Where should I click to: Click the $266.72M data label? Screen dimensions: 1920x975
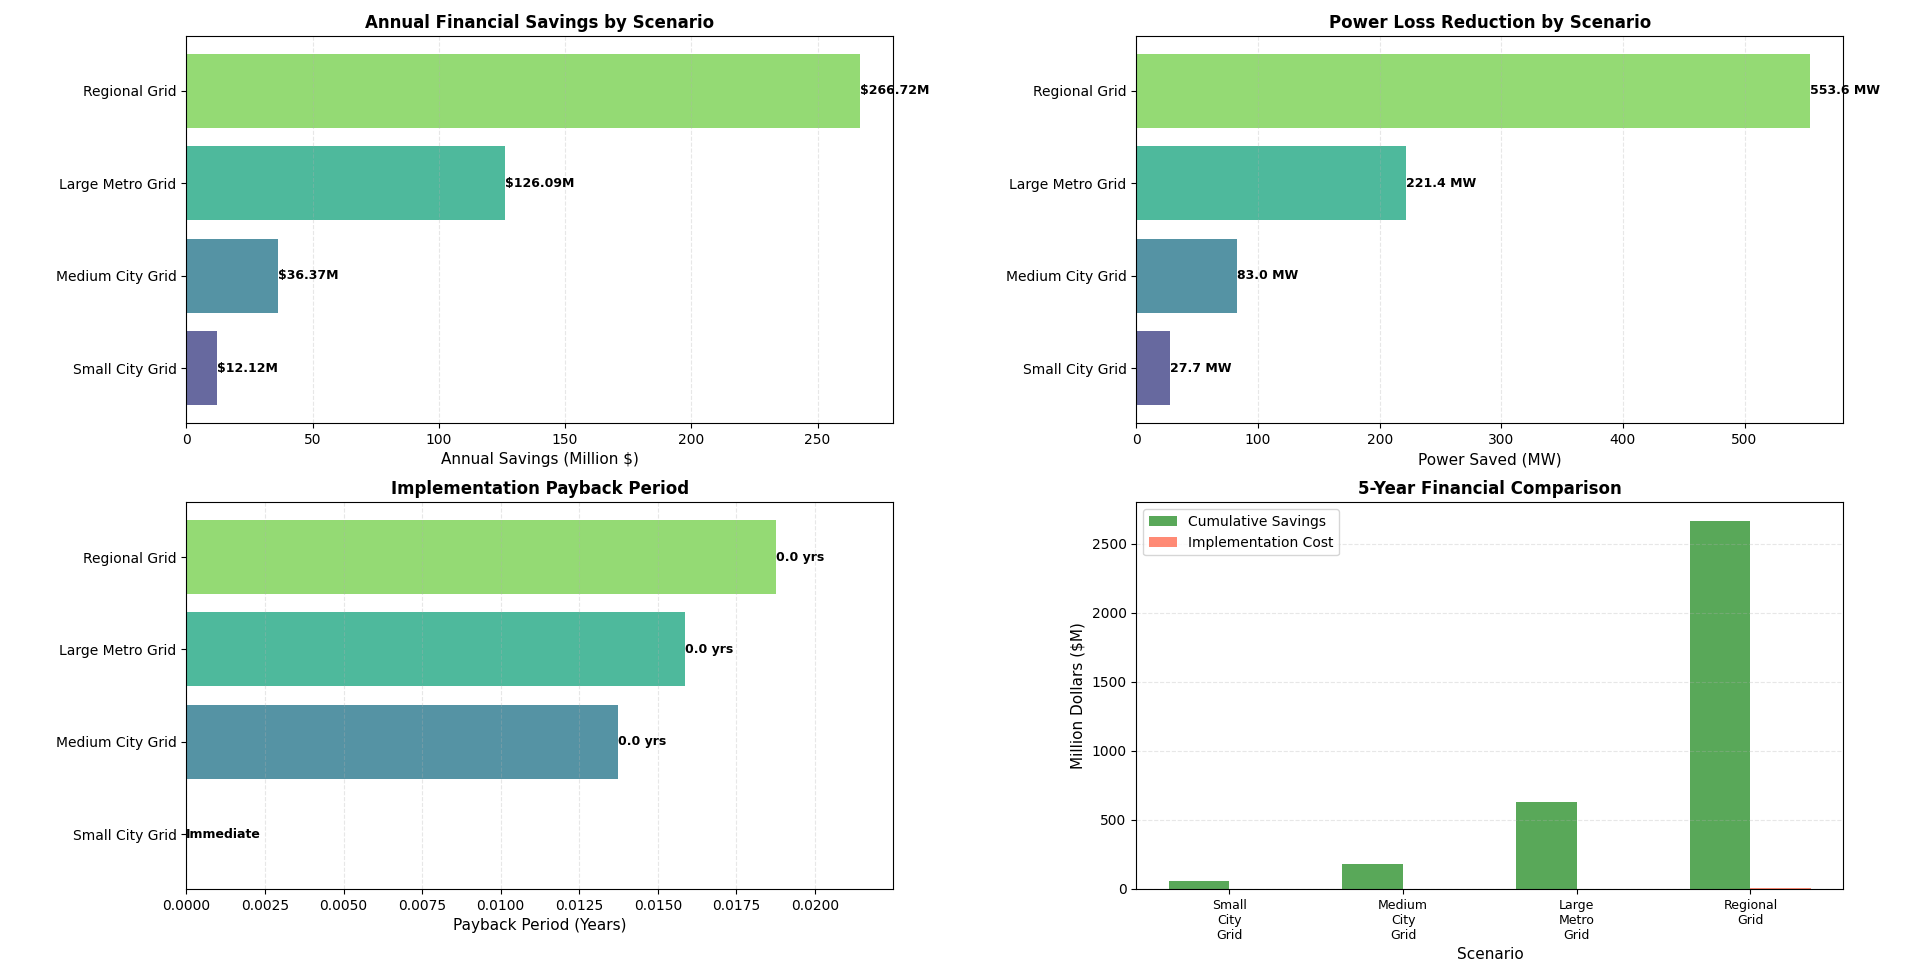[x=894, y=88]
